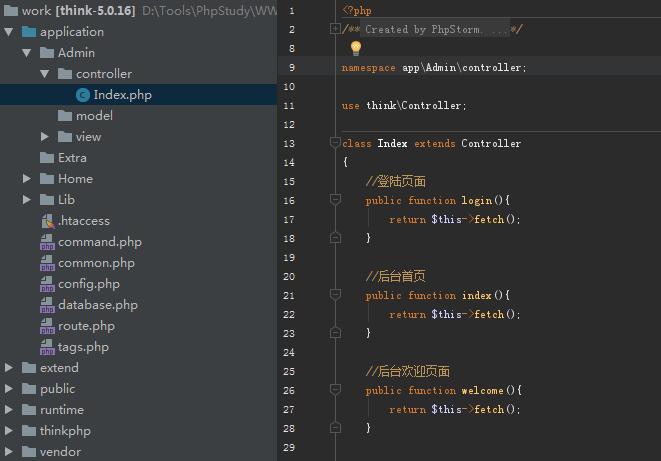The height and width of the screenshot is (461, 661).
Task: Expand the vendor folder arrow
Action: [8, 452]
